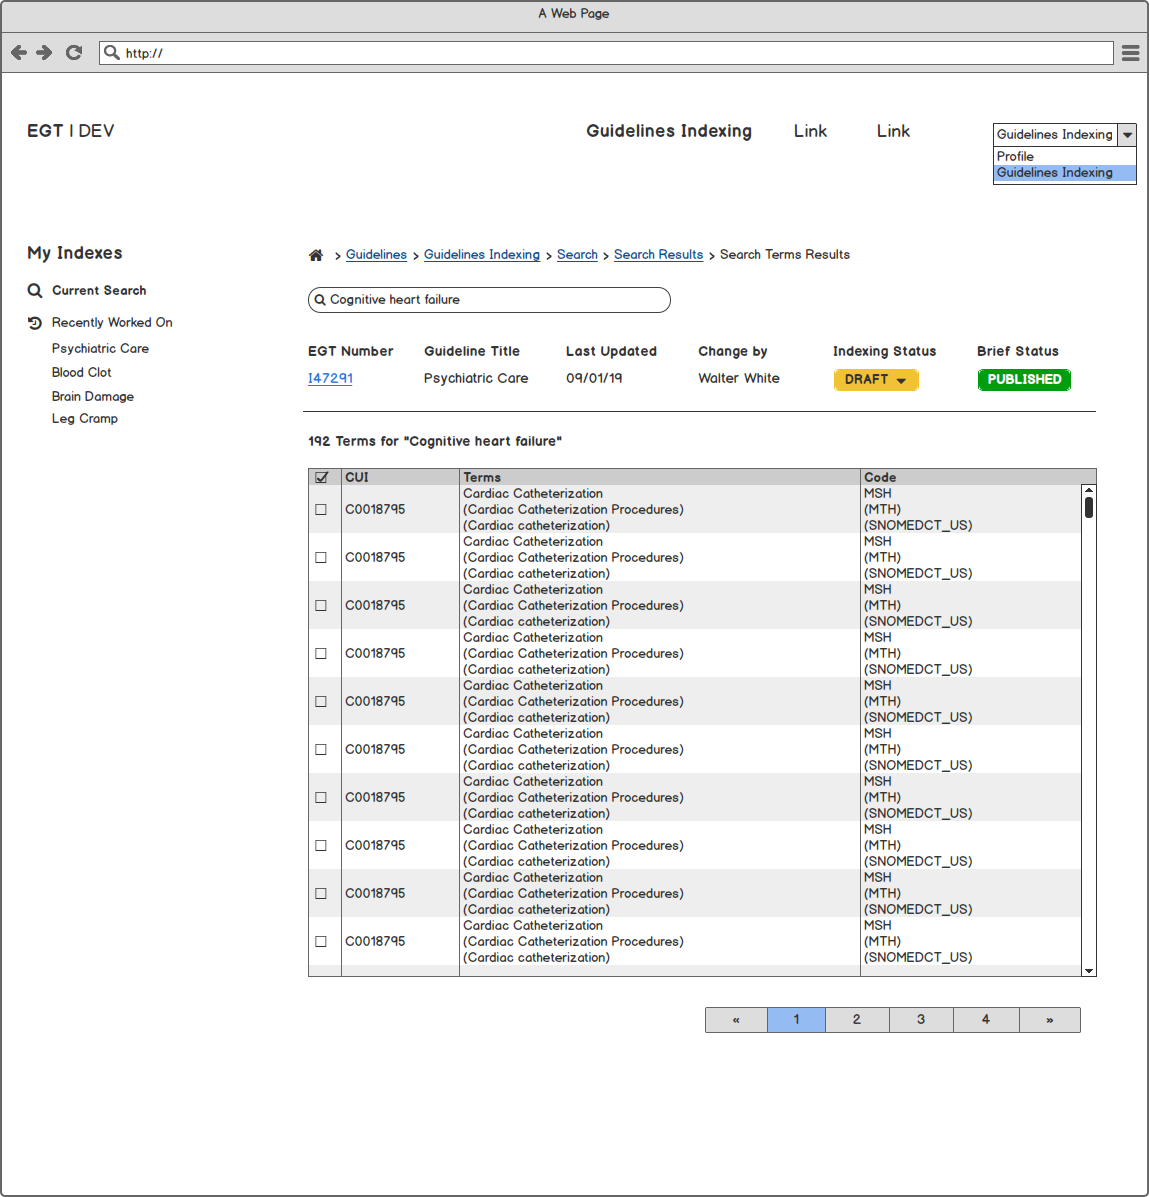Click the home breadcrumb icon
The height and width of the screenshot is (1197, 1149).
click(x=316, y=255)
